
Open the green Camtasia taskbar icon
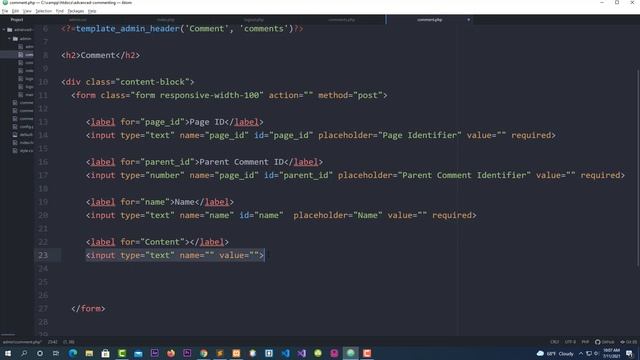pyautogui.click(x=122, y=353)
